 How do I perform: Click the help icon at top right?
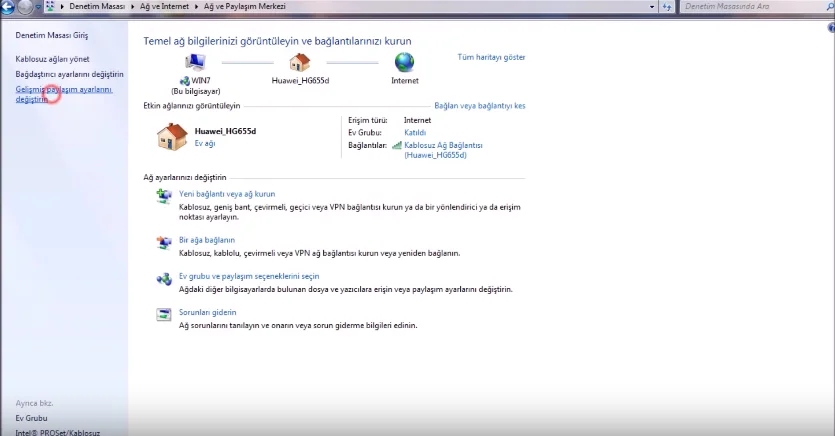[831, 28]
